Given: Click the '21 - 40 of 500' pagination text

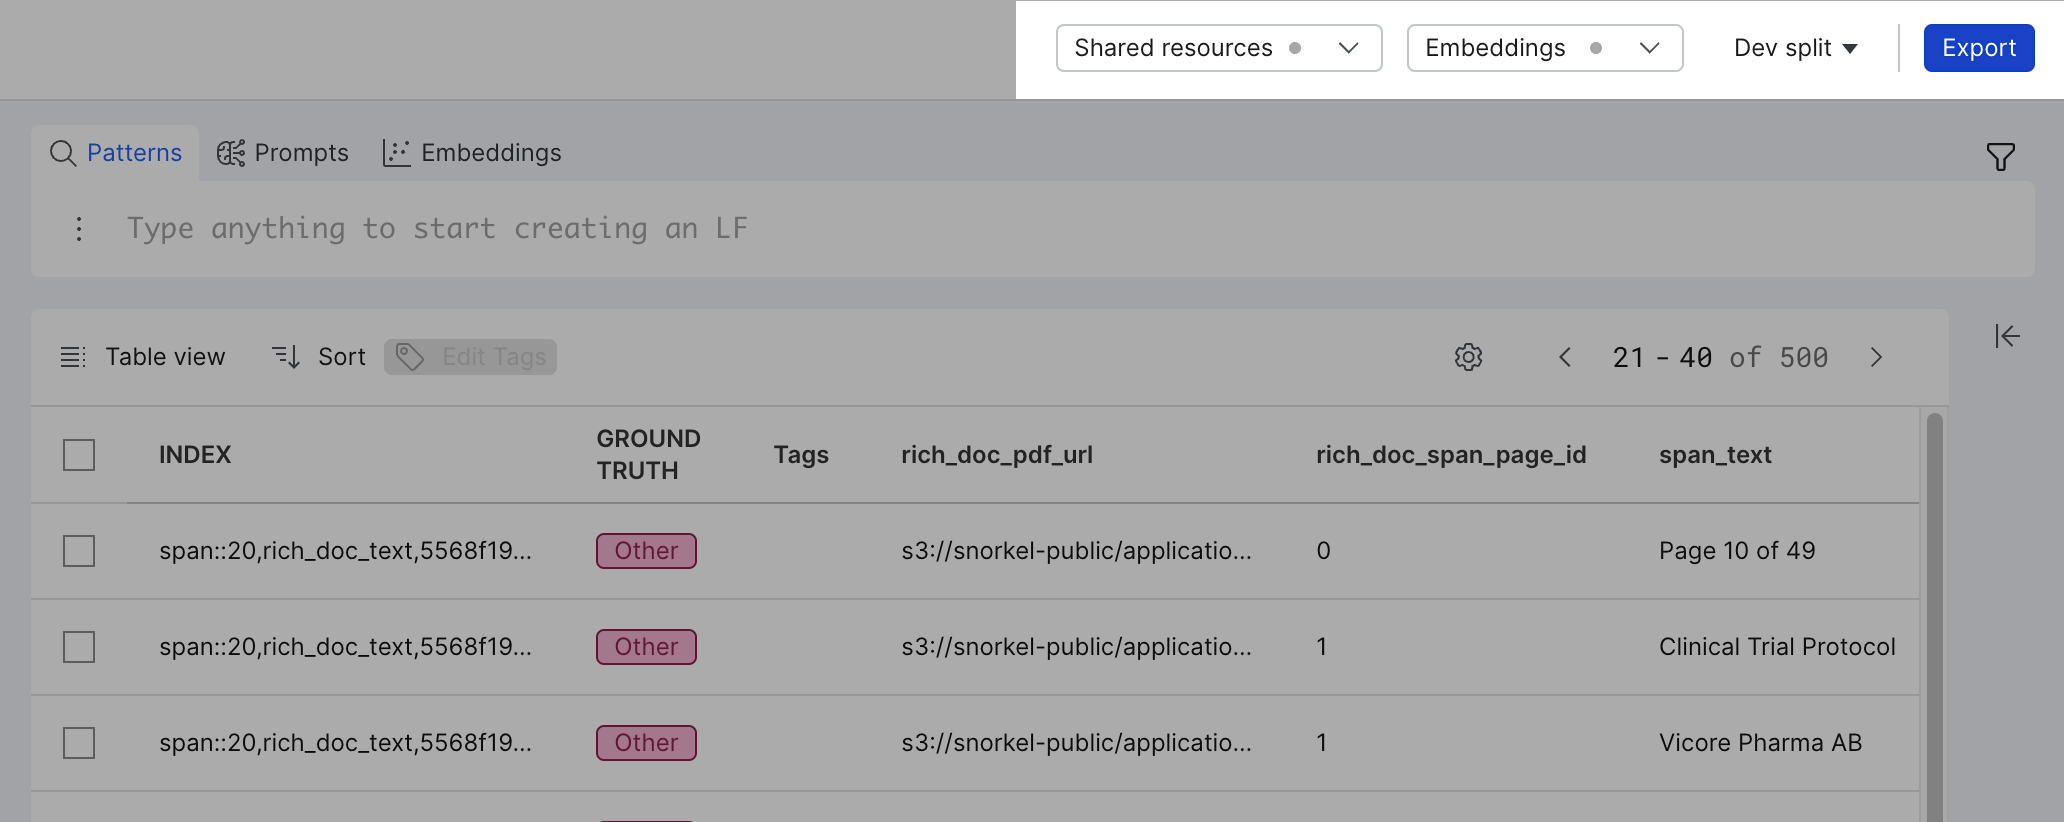Looking at the screenshot, I should click(x=1720, y=357).
